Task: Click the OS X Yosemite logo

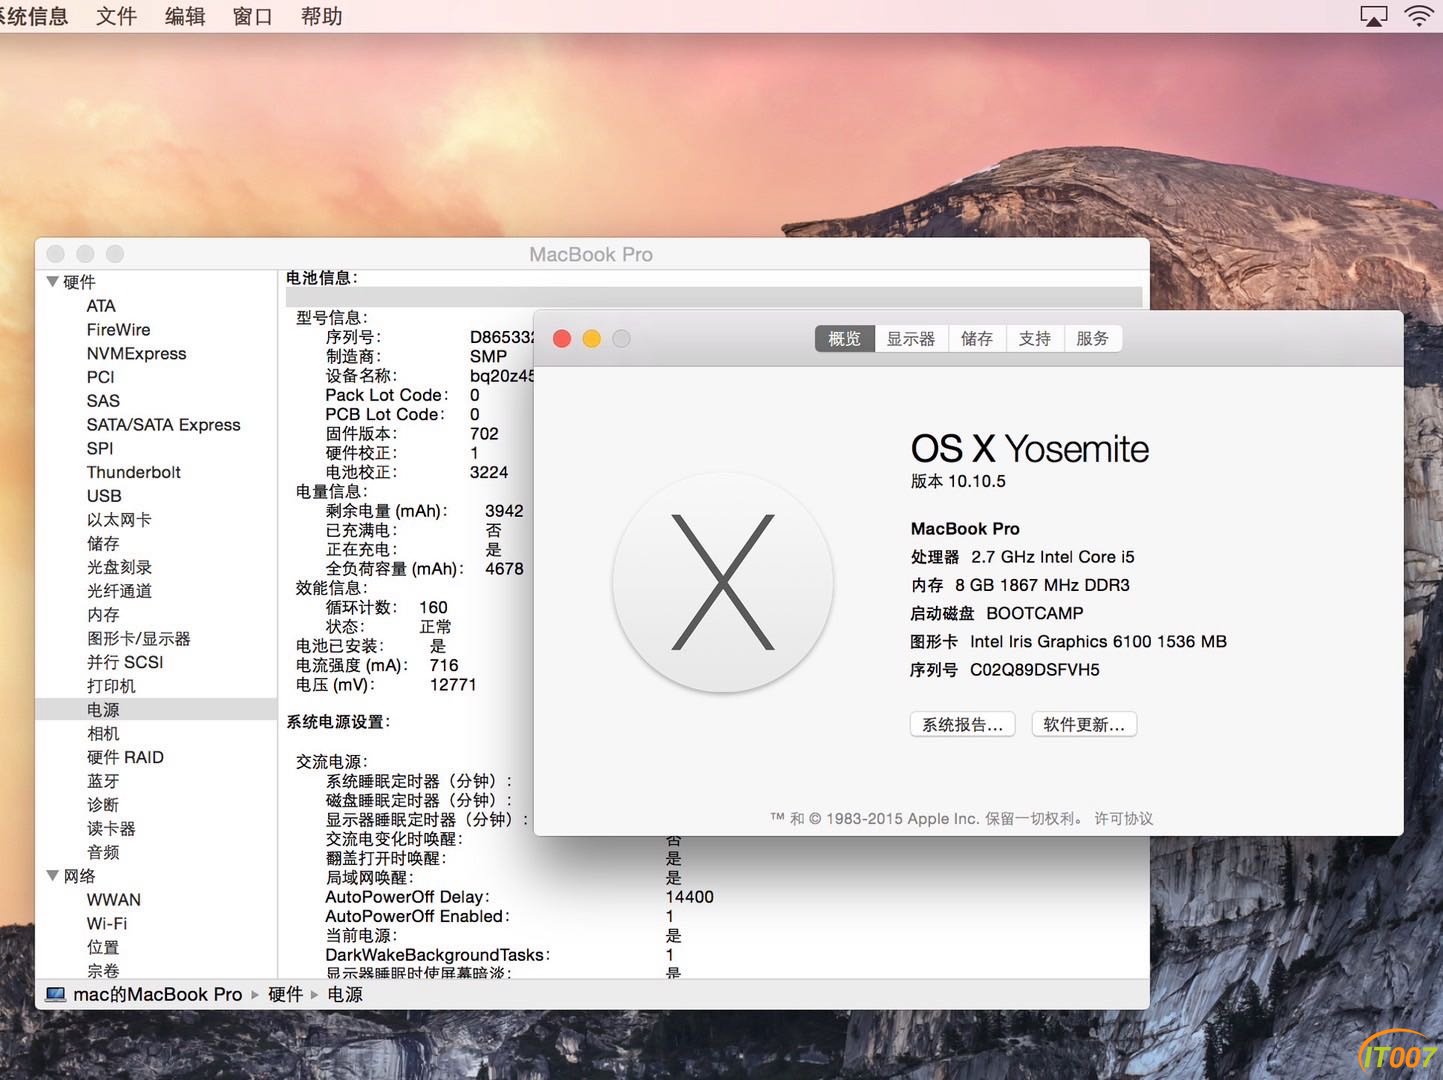Action: pyautogui.click(x=722, y=582)
